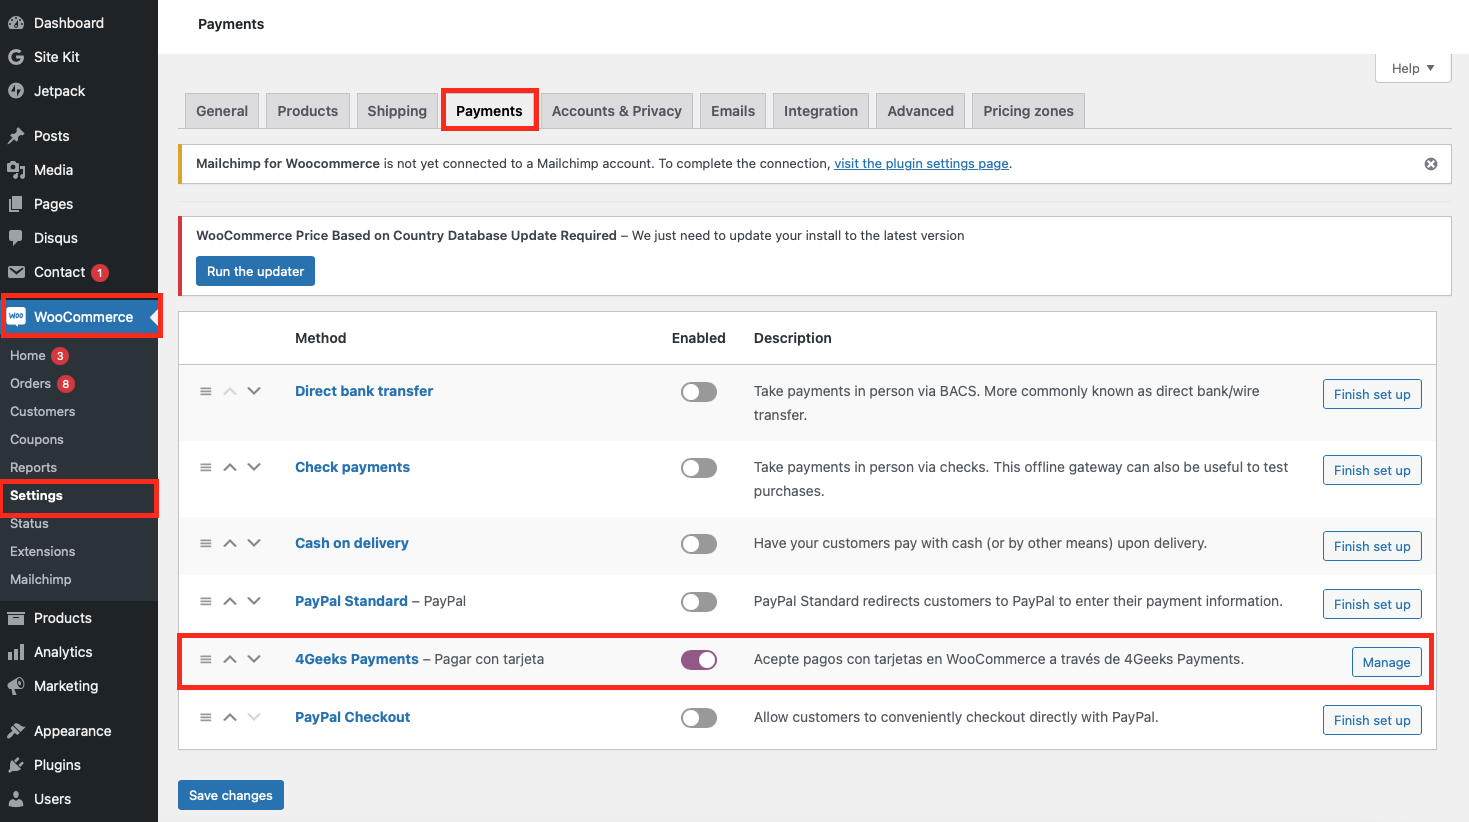The width and height of the screenshot is (1469, 822).
Task: Open the Appearance paintbrush icon
Action: pyautogui.click(x=16, y=731)
